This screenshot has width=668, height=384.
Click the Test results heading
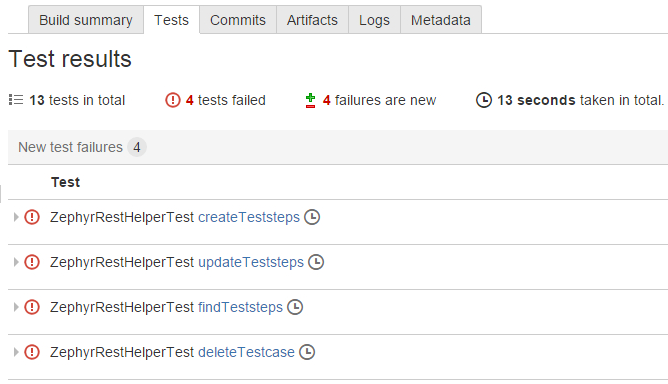[70, 59]
